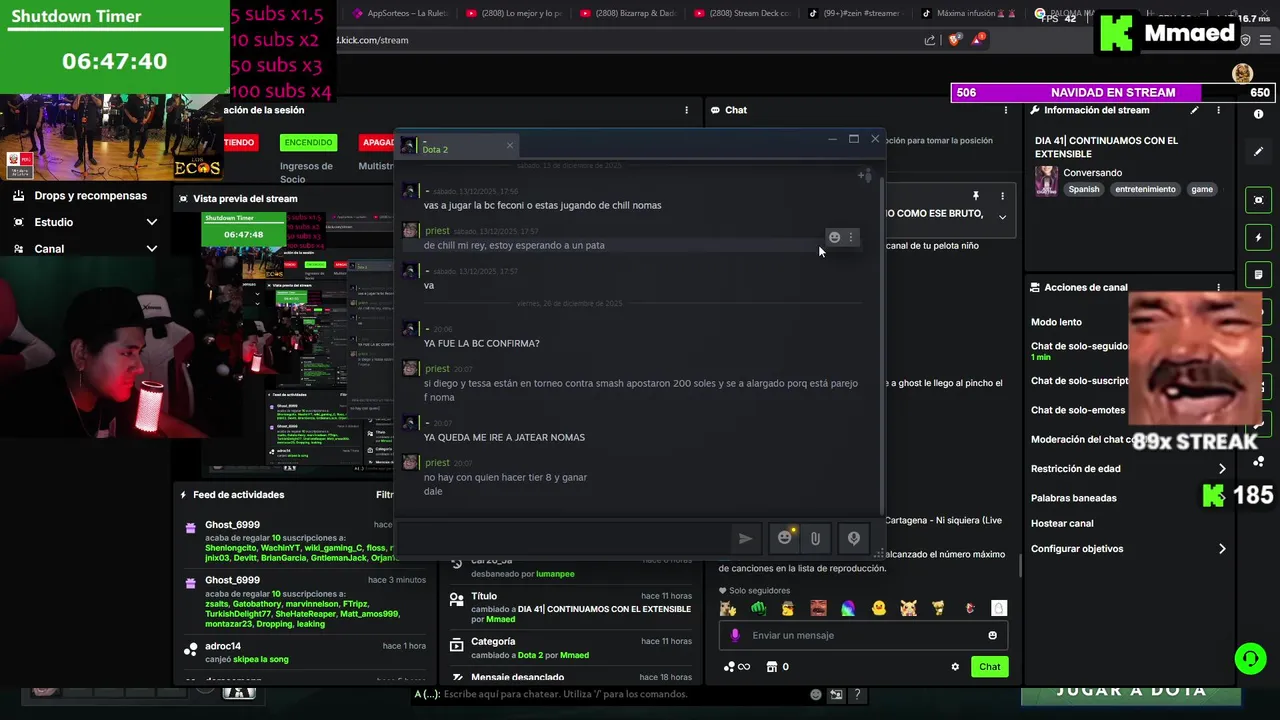Click the note page icon in the right sidebar

coord(1258,274)
